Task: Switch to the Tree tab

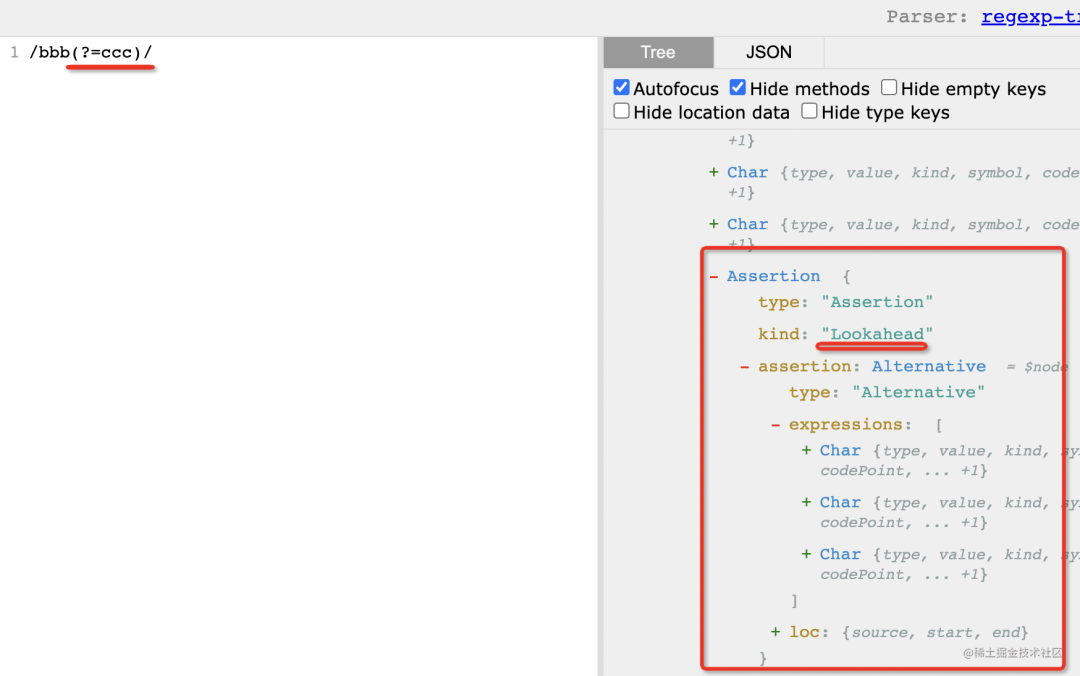Action: (x=658, y=53)
